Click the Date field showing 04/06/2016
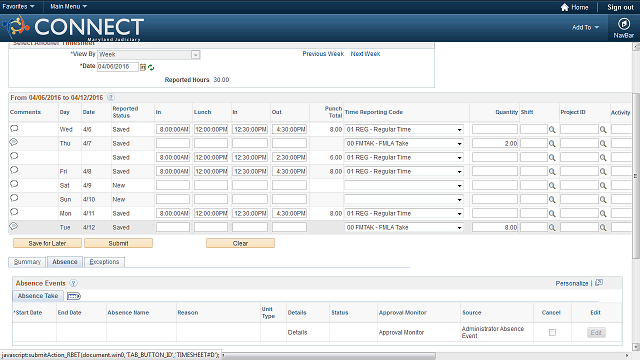 [118, 67]
